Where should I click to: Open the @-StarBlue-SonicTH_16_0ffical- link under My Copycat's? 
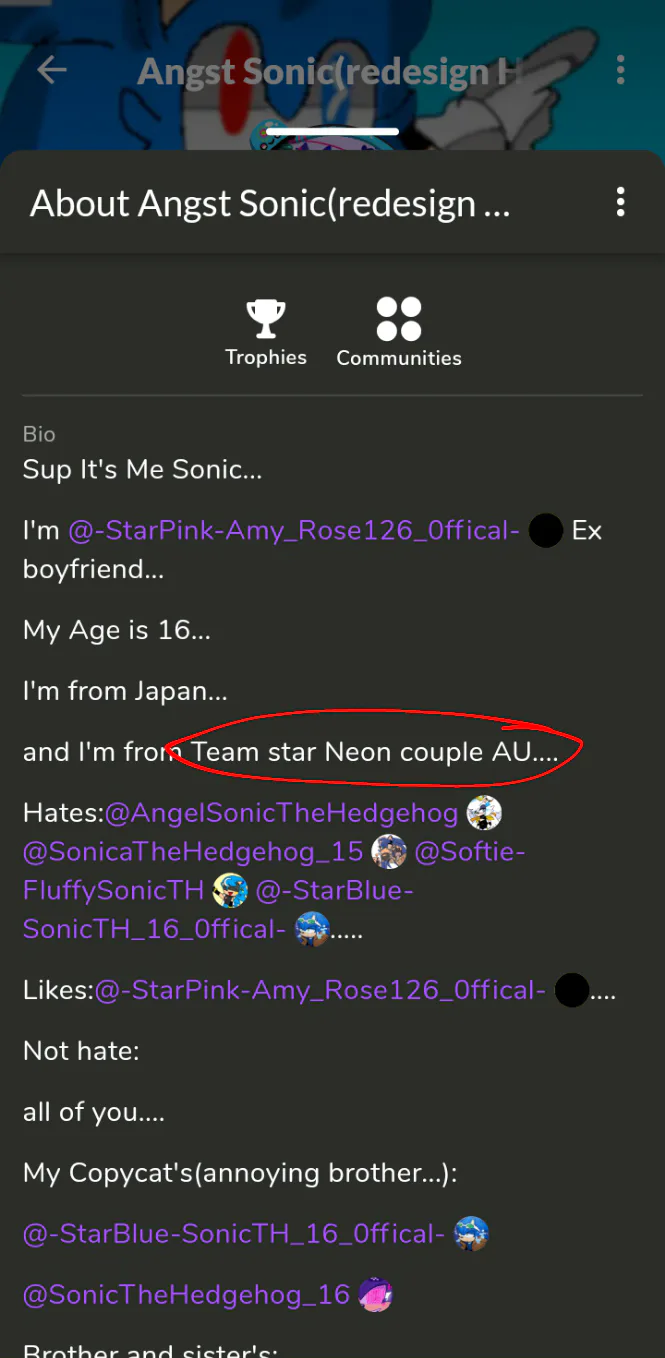pos(234,1234)
